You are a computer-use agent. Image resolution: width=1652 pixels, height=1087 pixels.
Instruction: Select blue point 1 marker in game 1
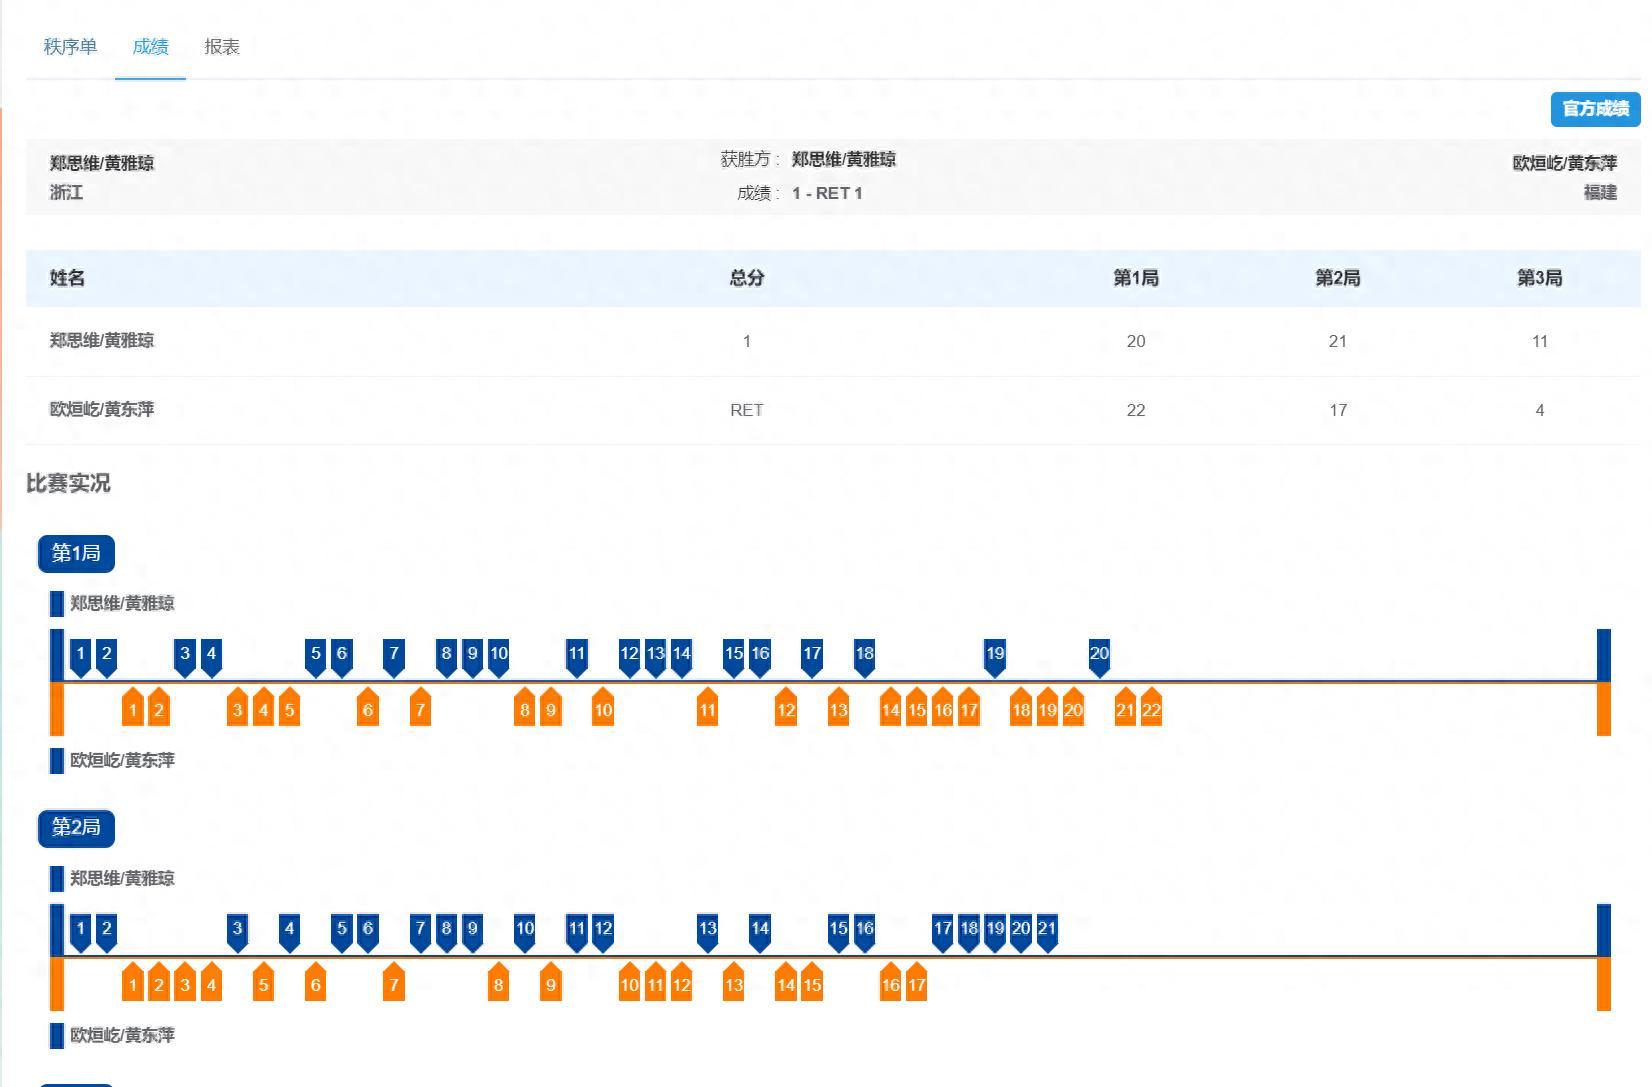pyautogui.click(x=81, y=655)
